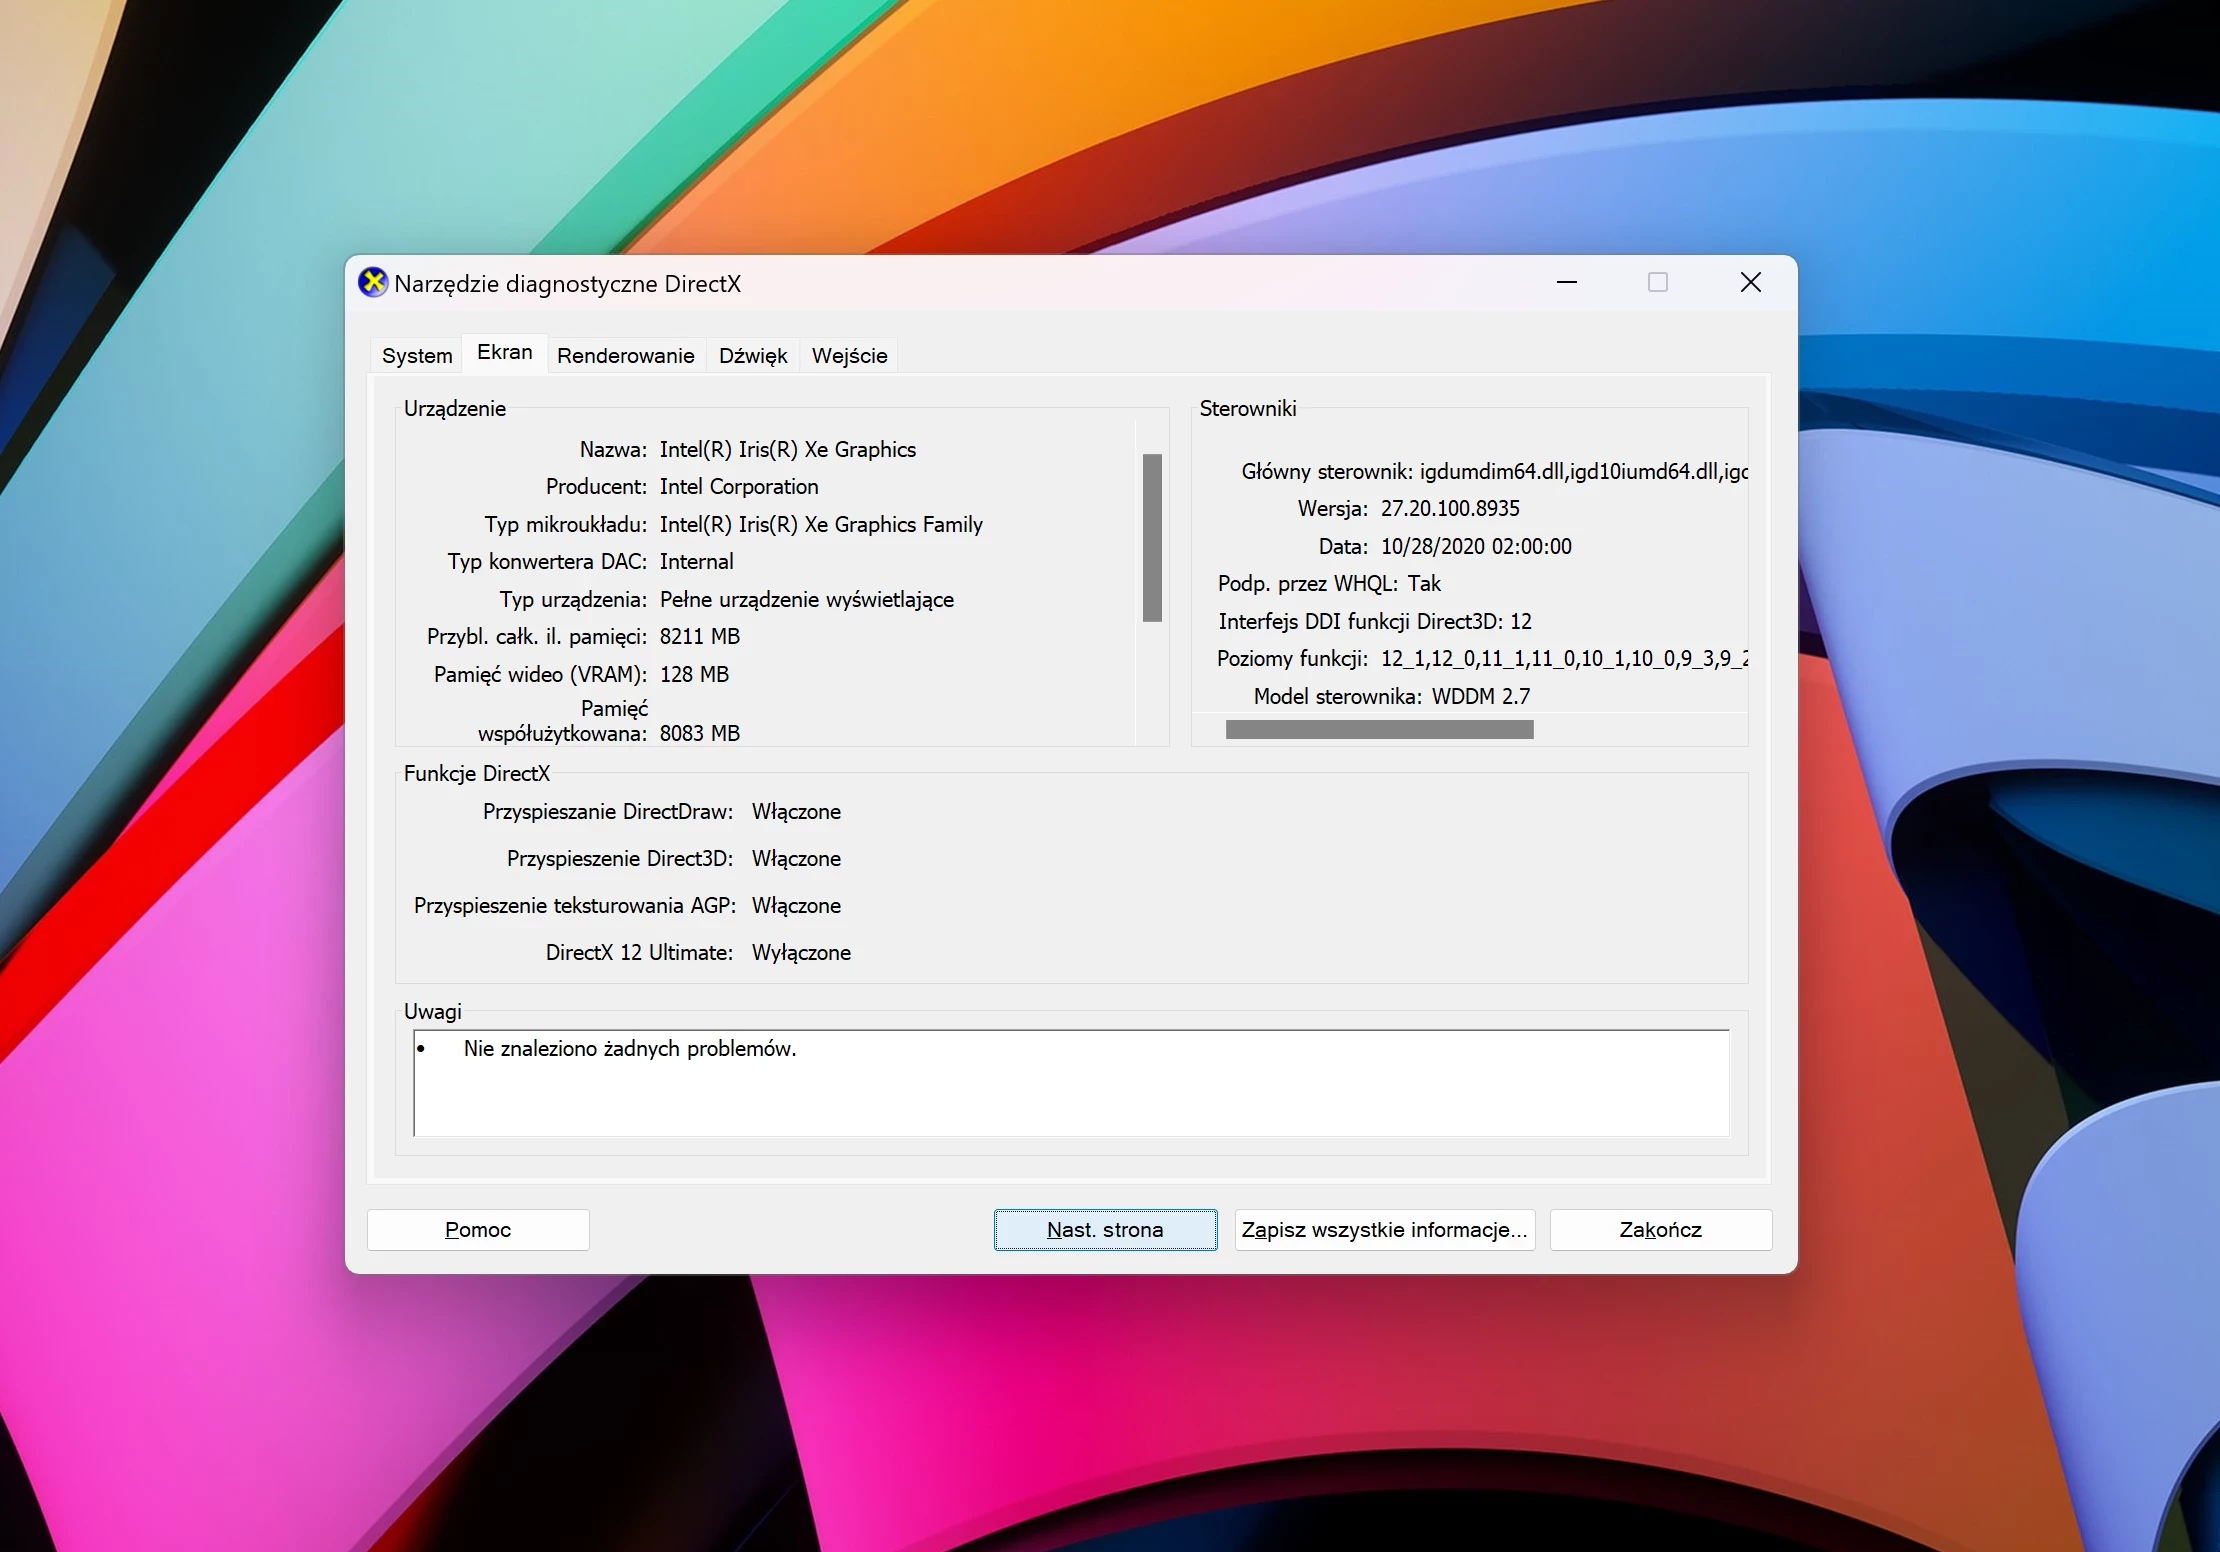Minimize the DirectX diagnostic window
Image resolution: width=2220 pixels, height=1552 pixels.
pyautogui.click(x=1567, y=283)
